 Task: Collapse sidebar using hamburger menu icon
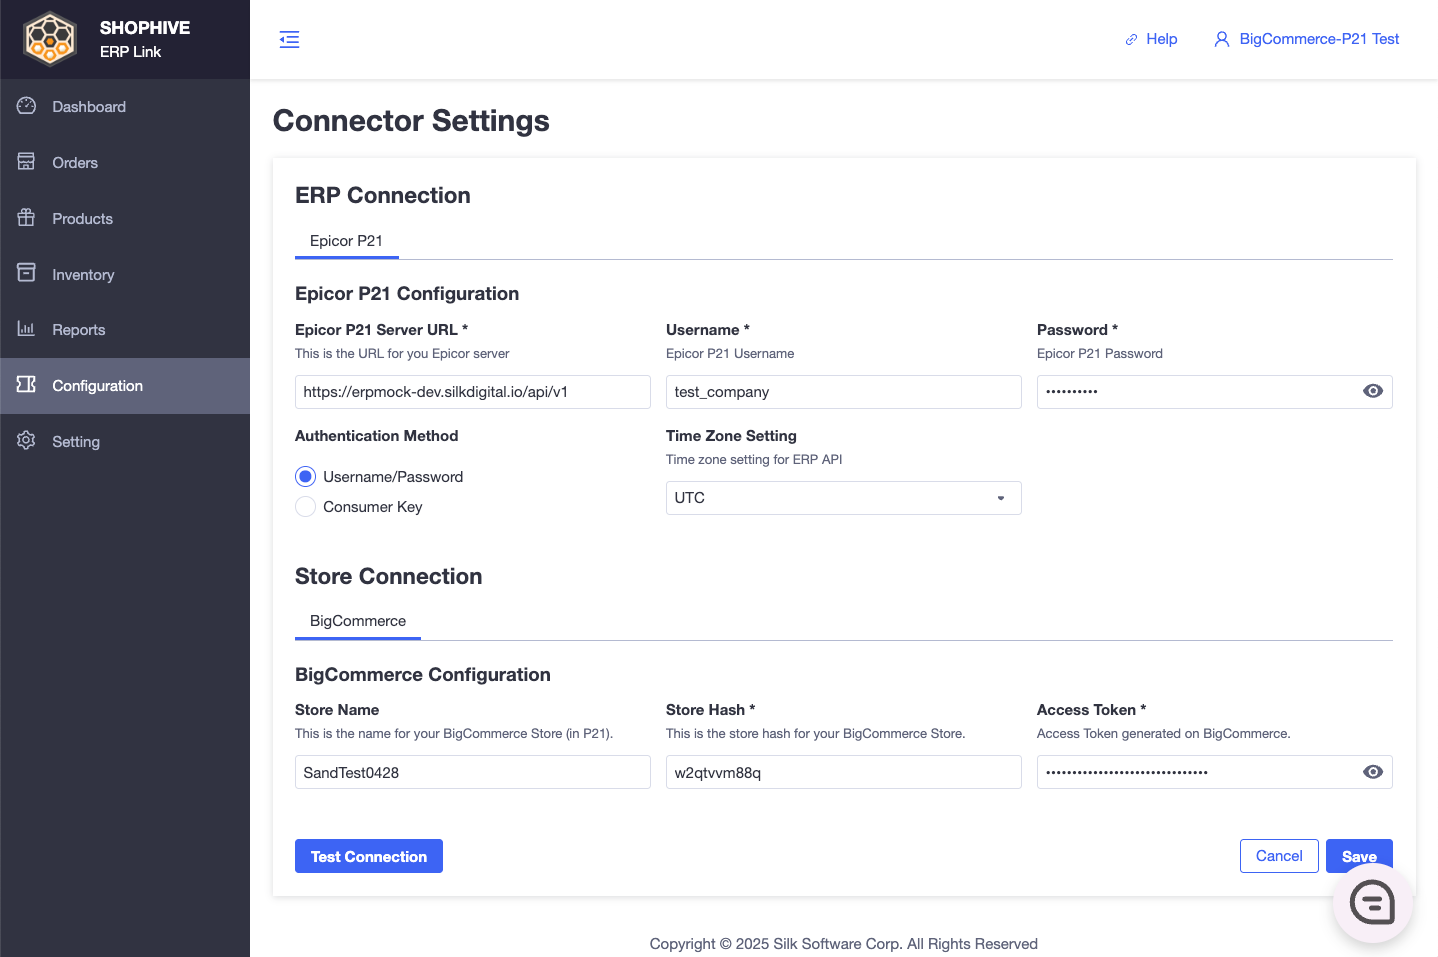(289, 40)
